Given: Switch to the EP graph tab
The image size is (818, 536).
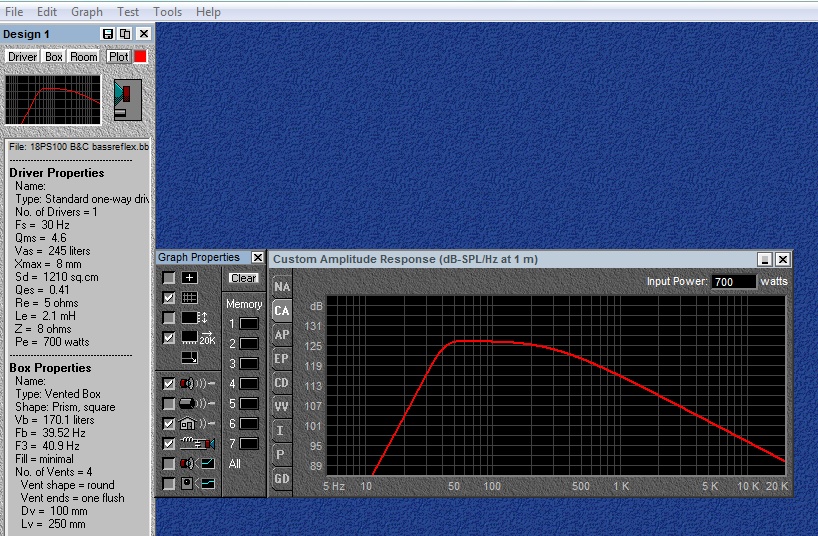Looking at the screenshot, I should (282, 359).
